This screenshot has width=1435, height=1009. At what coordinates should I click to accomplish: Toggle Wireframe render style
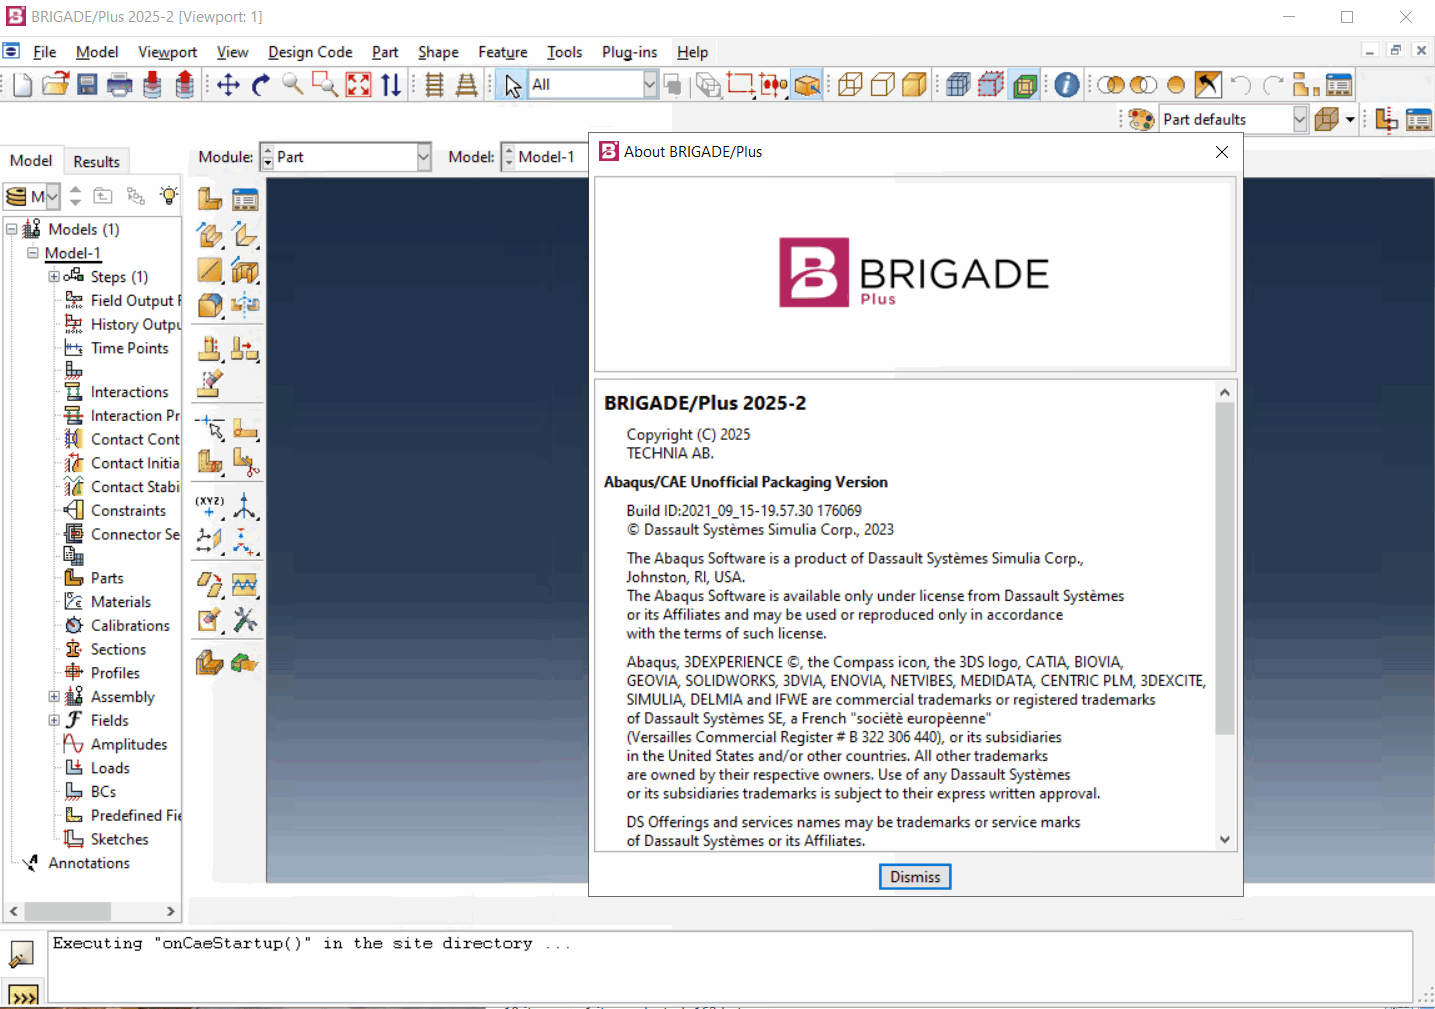coord(850,85)
